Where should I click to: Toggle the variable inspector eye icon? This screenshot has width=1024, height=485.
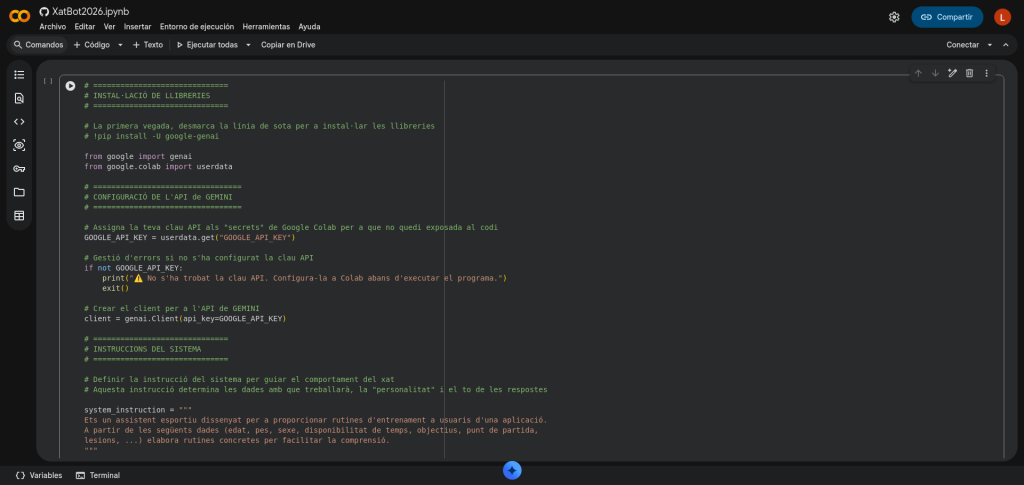[19, 145]
